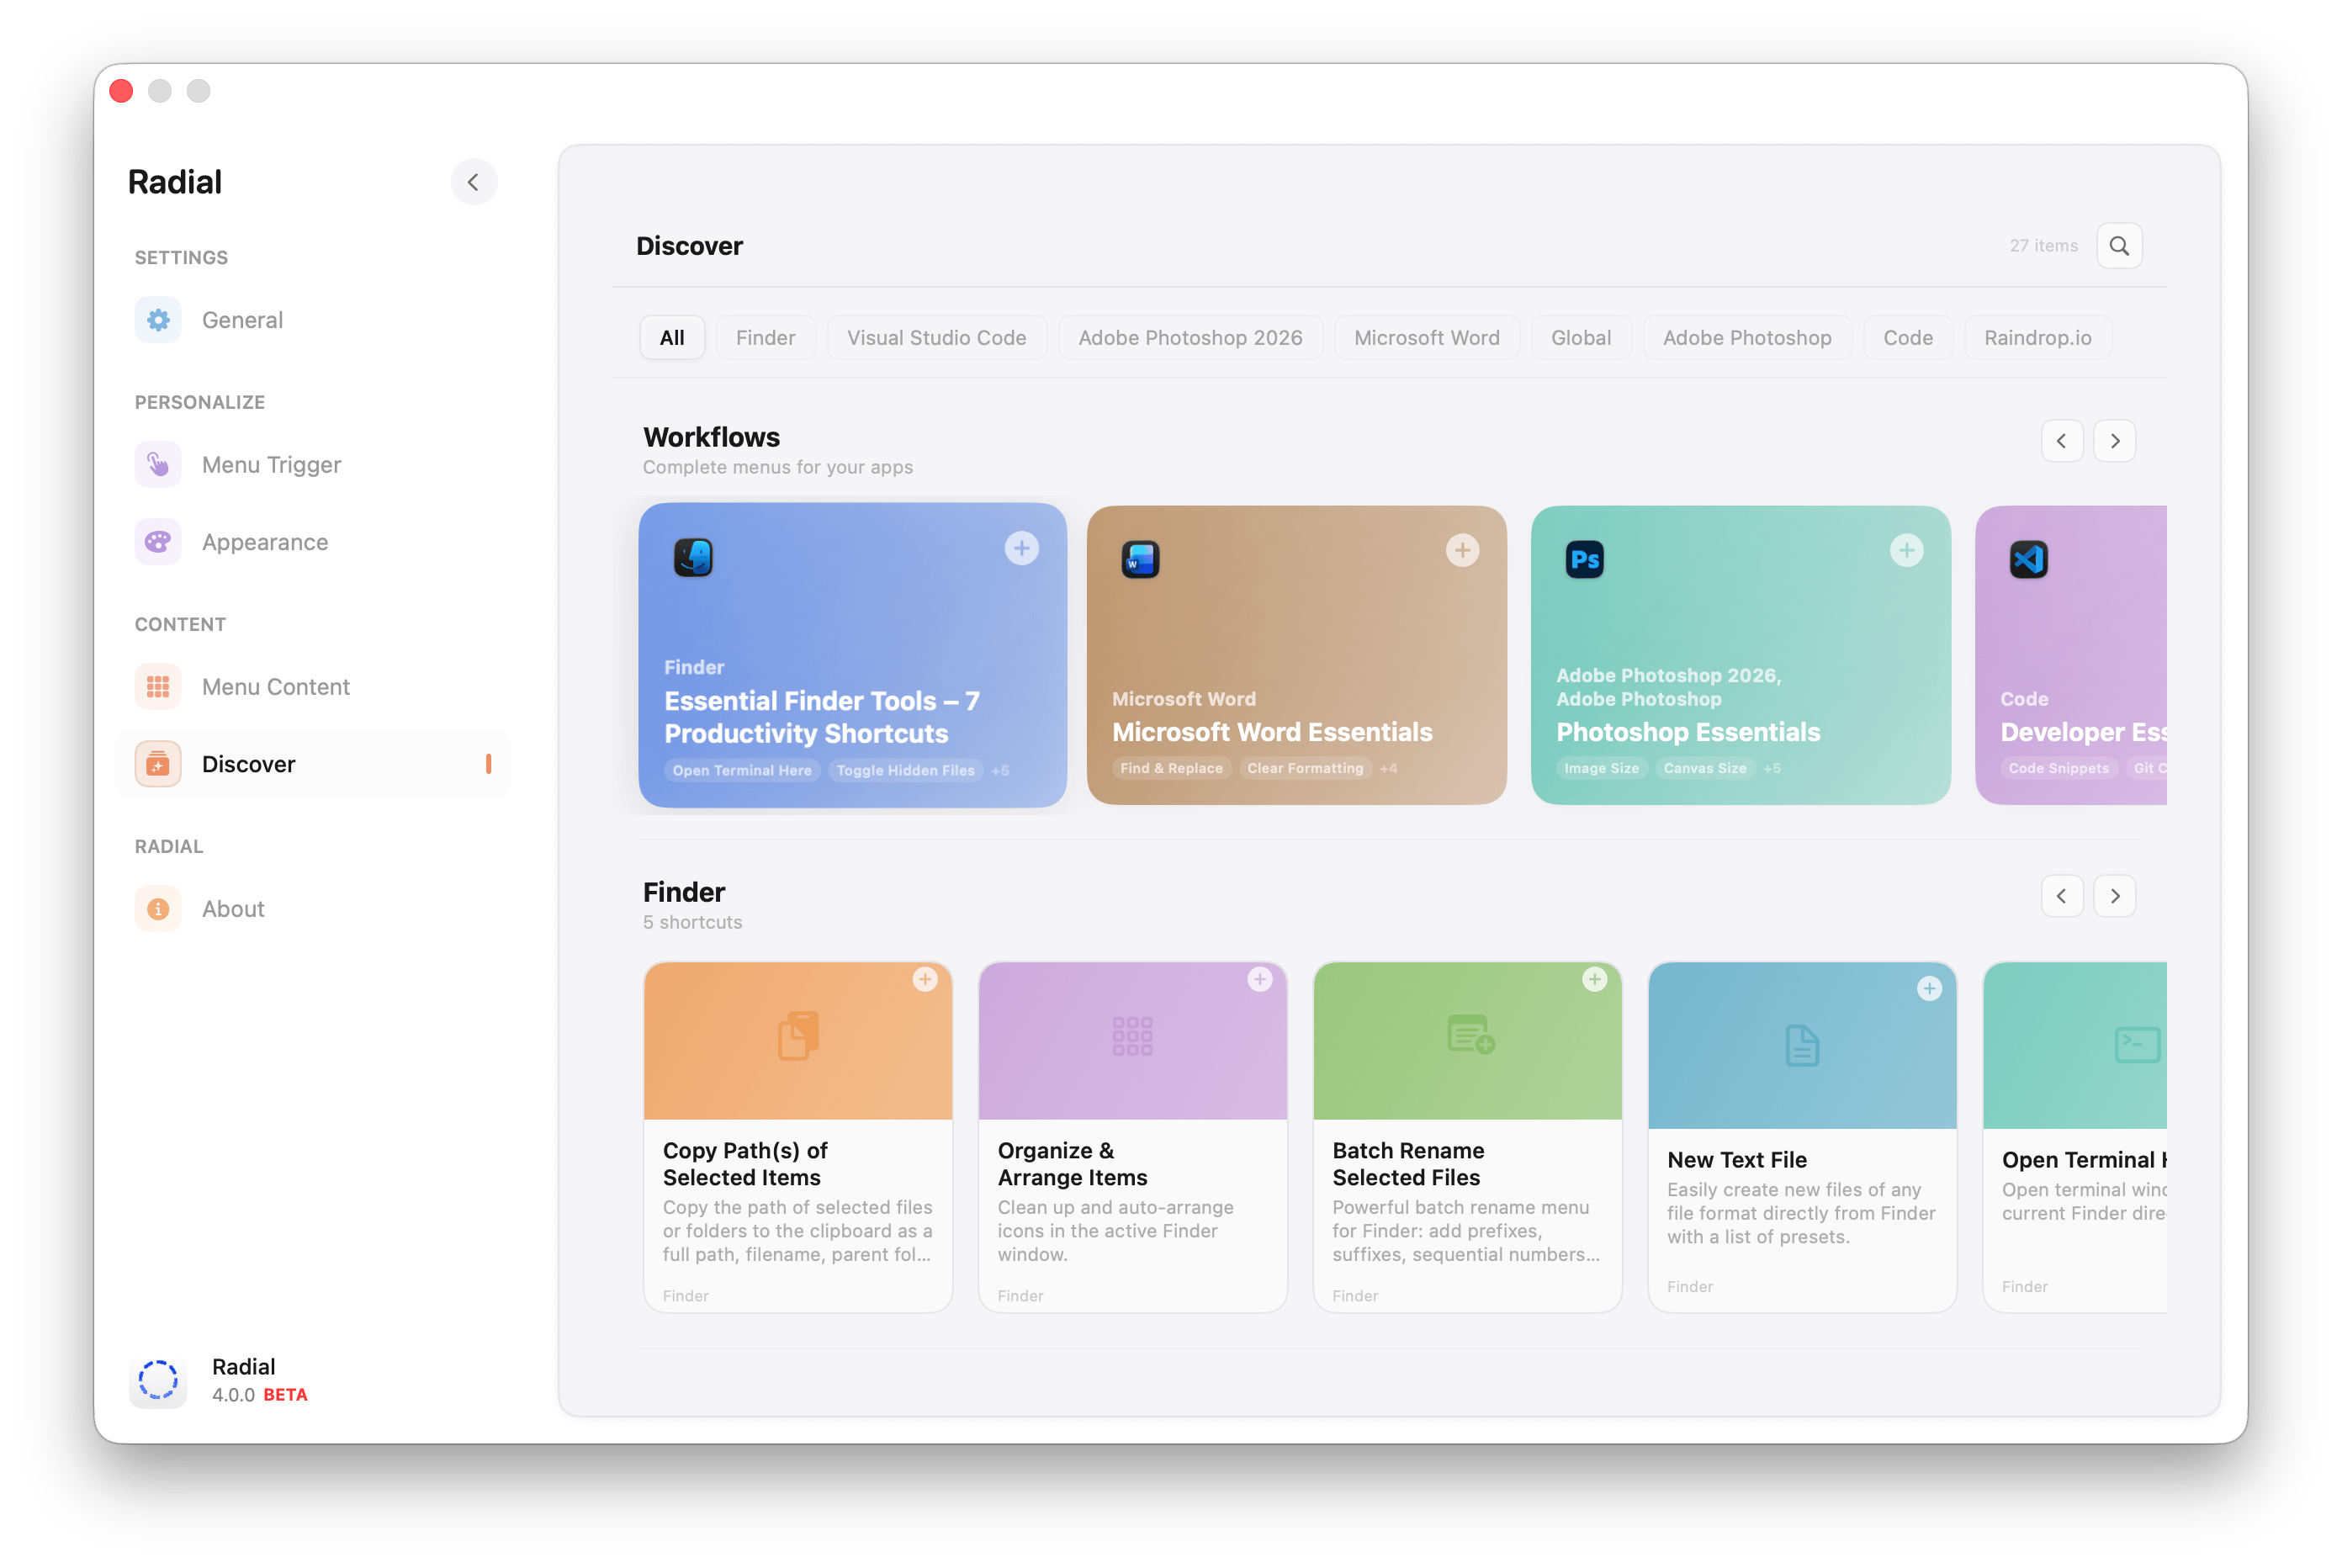This screenshot has height=1568, width=2342.
Task: Go to previous Finder shortcuts chevron
Action: tap(2061, 896)
